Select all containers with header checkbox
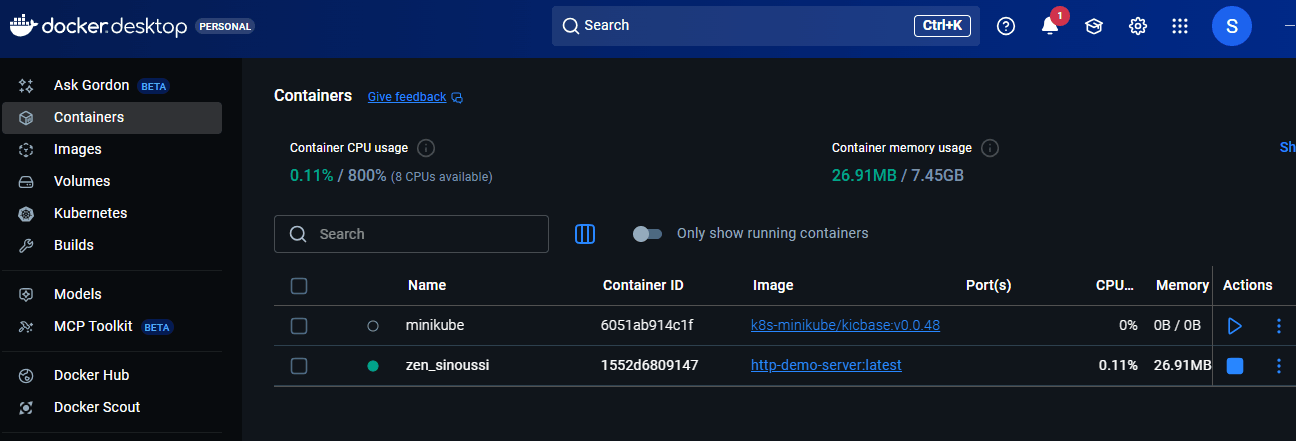Image resolution: width=1296 pixels, height=441 pixels. click(298, 286)
